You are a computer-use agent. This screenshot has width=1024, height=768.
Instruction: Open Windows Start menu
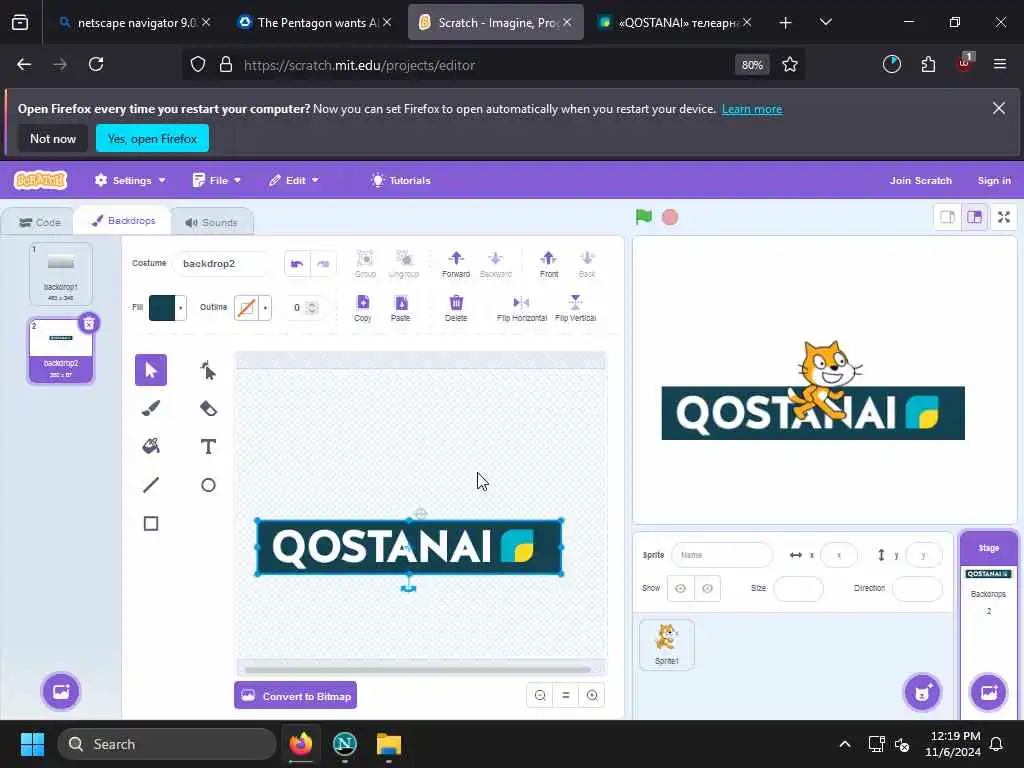pyautogui.click(x=32, y=744)
